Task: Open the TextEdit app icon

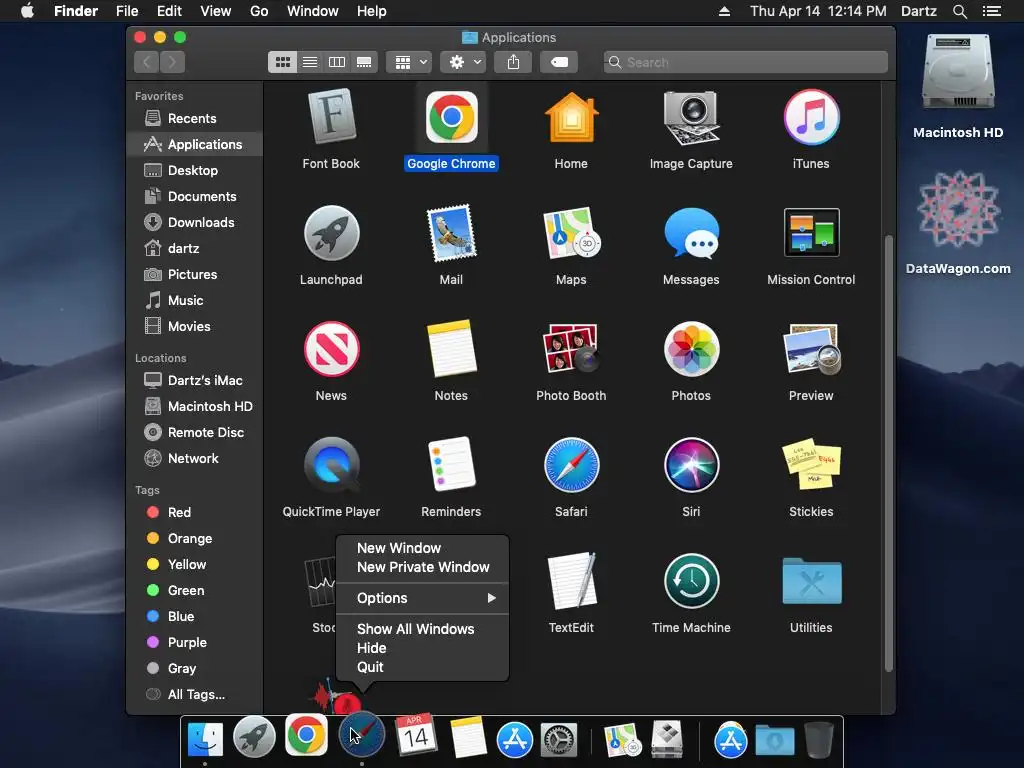Action: [x=571, y=581]
